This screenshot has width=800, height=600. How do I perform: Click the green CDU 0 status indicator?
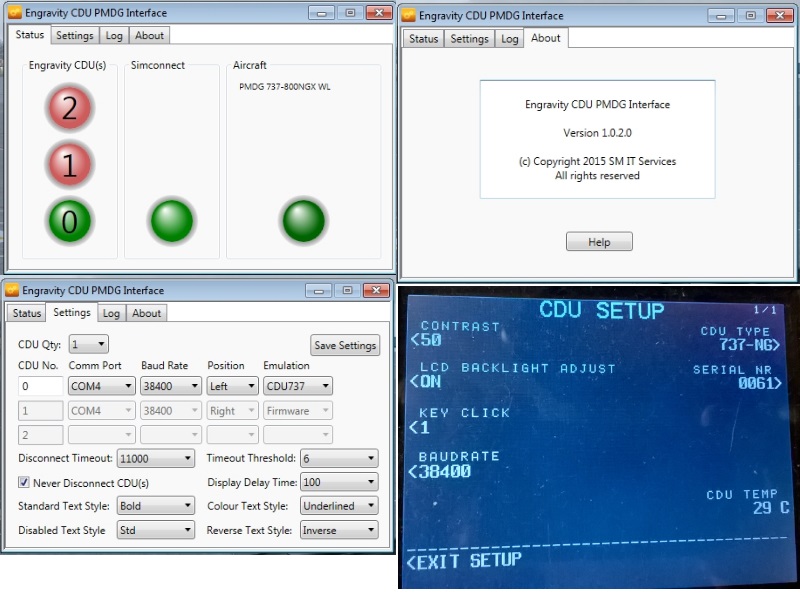click(x=69, y=221)
